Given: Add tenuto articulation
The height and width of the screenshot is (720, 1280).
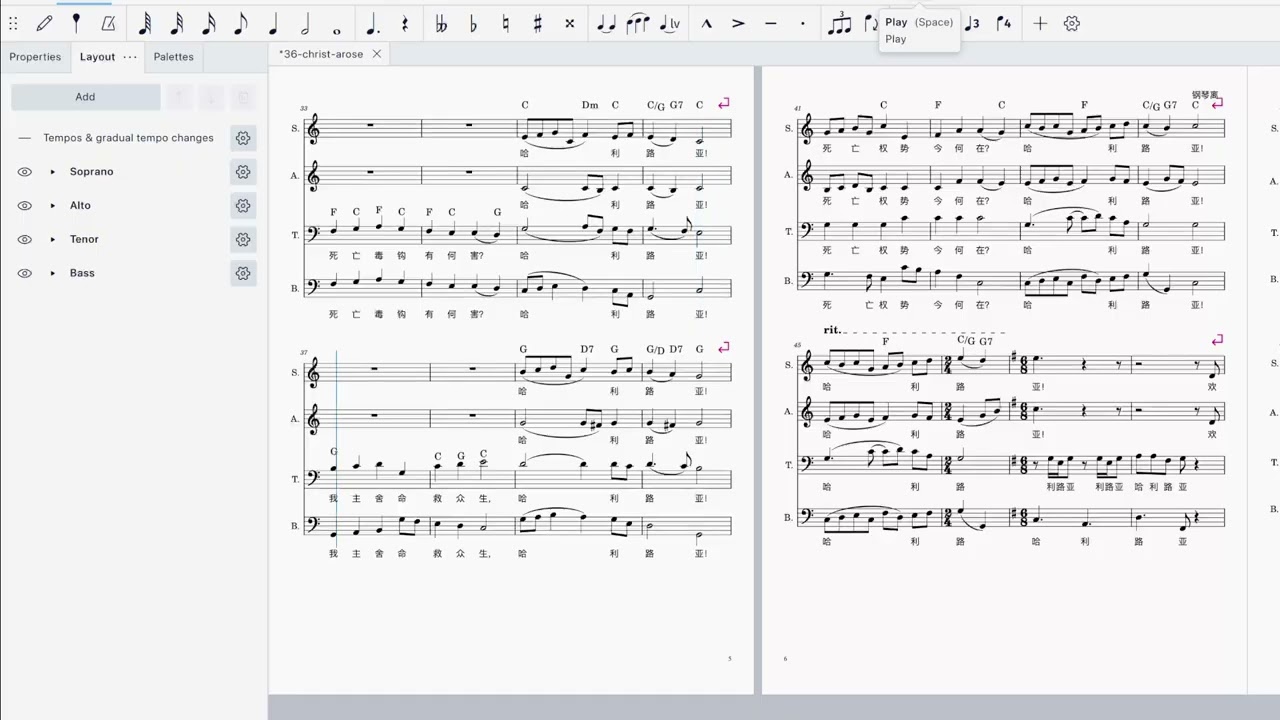Looking at the screenshot, I should (770, 23).
